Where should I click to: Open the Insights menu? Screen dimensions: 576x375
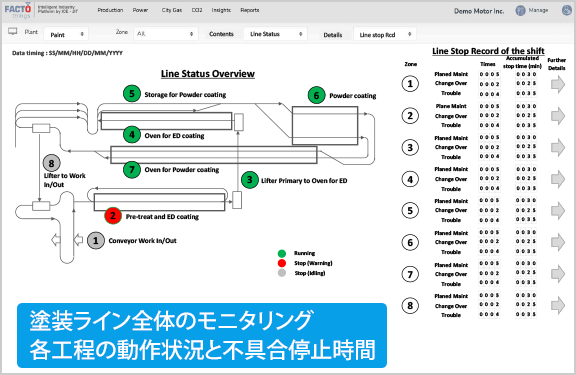221,10
